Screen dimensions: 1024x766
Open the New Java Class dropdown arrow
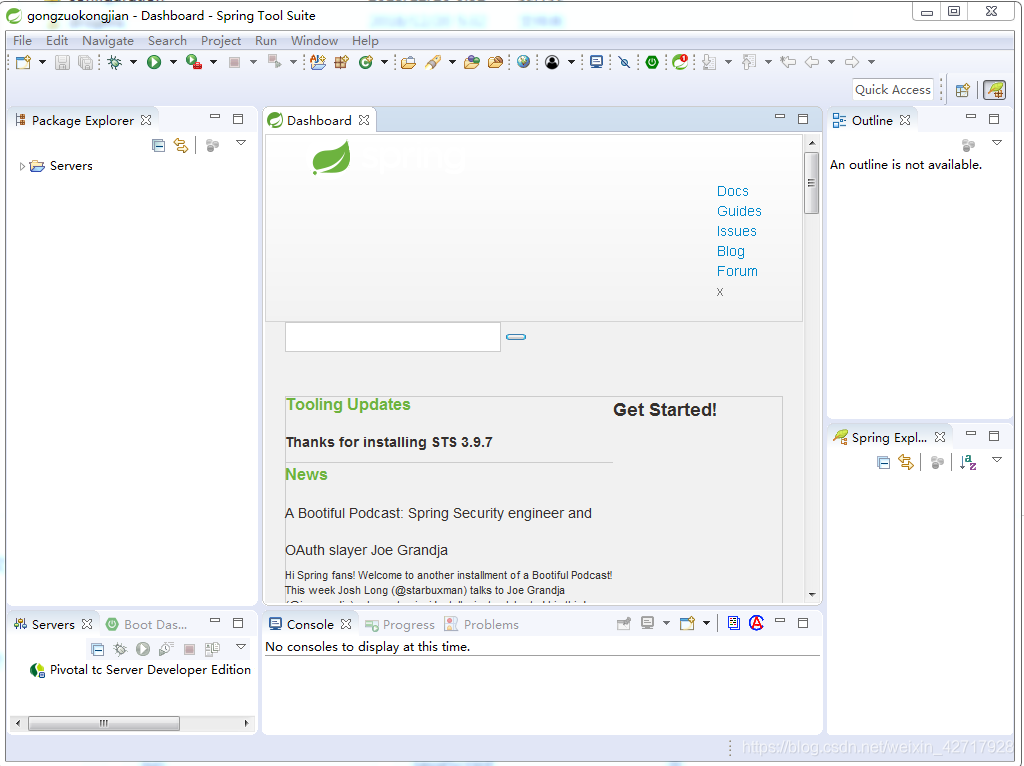(x=384, y=62)
